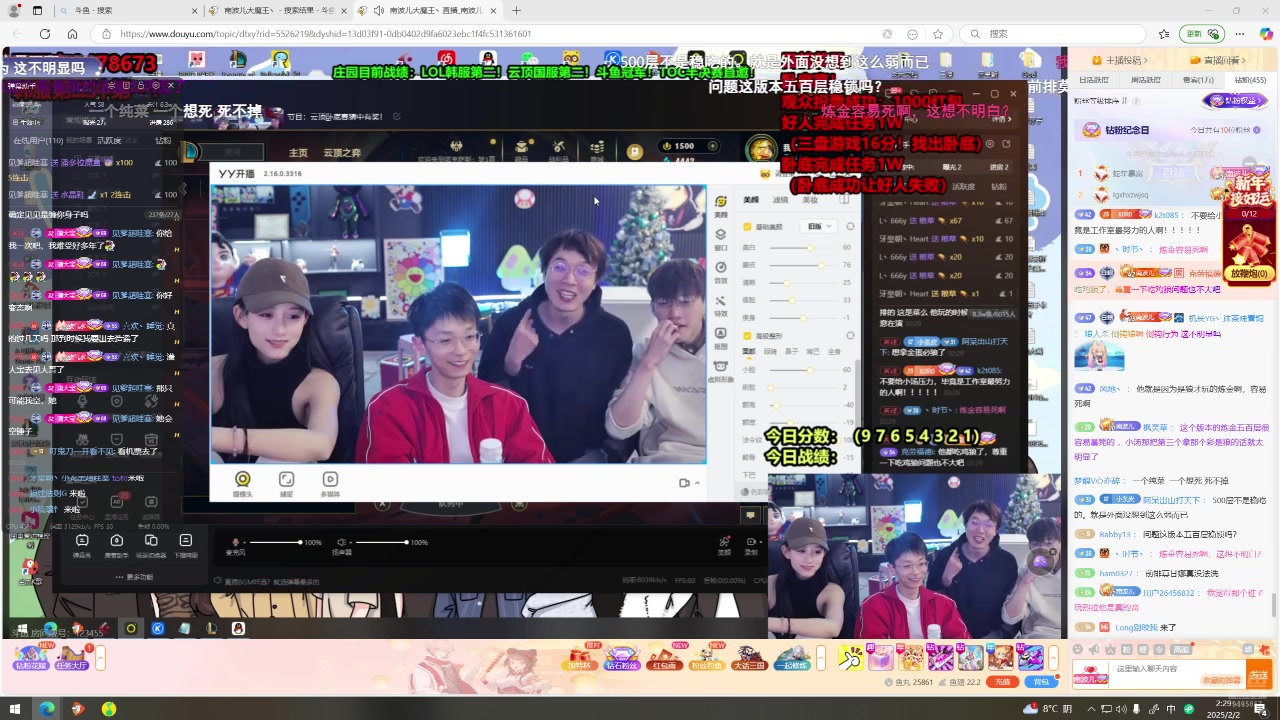Click the picture-in-picture stream thumbnail
Screen dimensions: 1280x720
click(916, 555)
